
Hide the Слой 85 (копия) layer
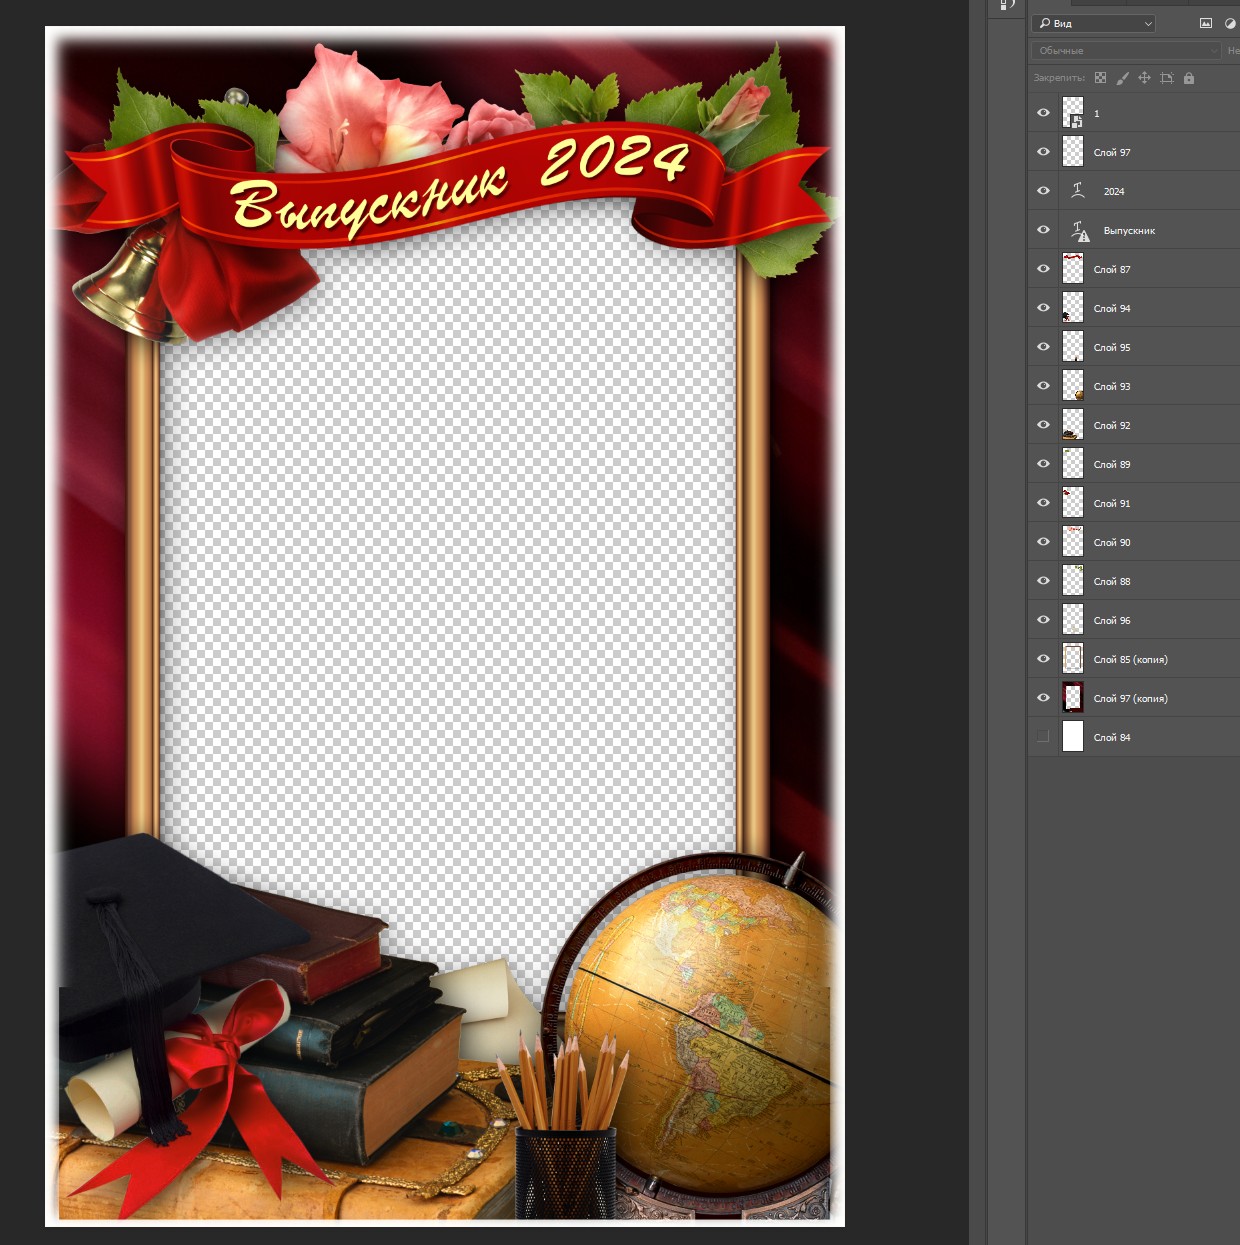click(1043, 659)
